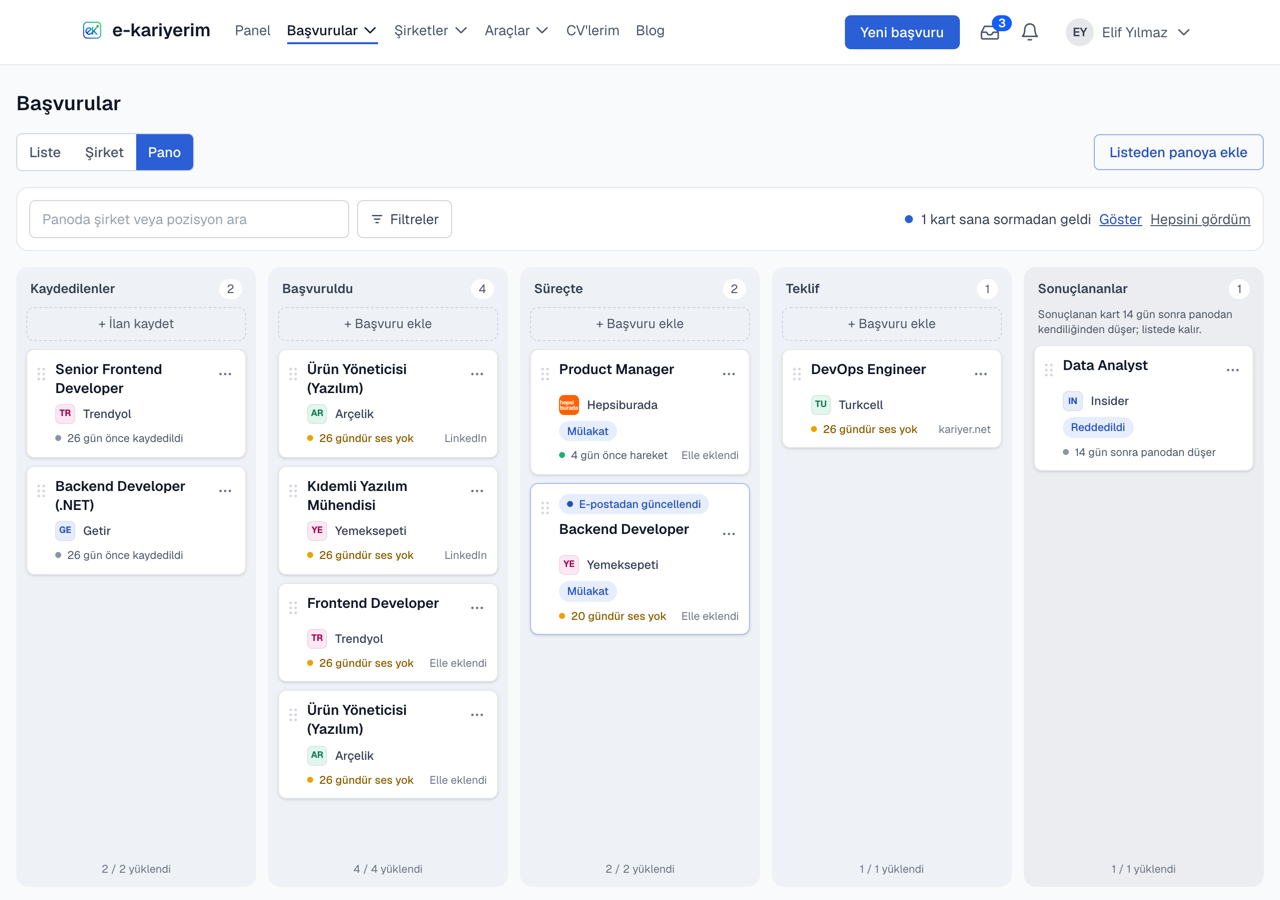Image resolution: width=1280 pixels, height=900 pixels.
Task: Grab drag handle of DevOps Engineer card
Action: coord(797,374)
